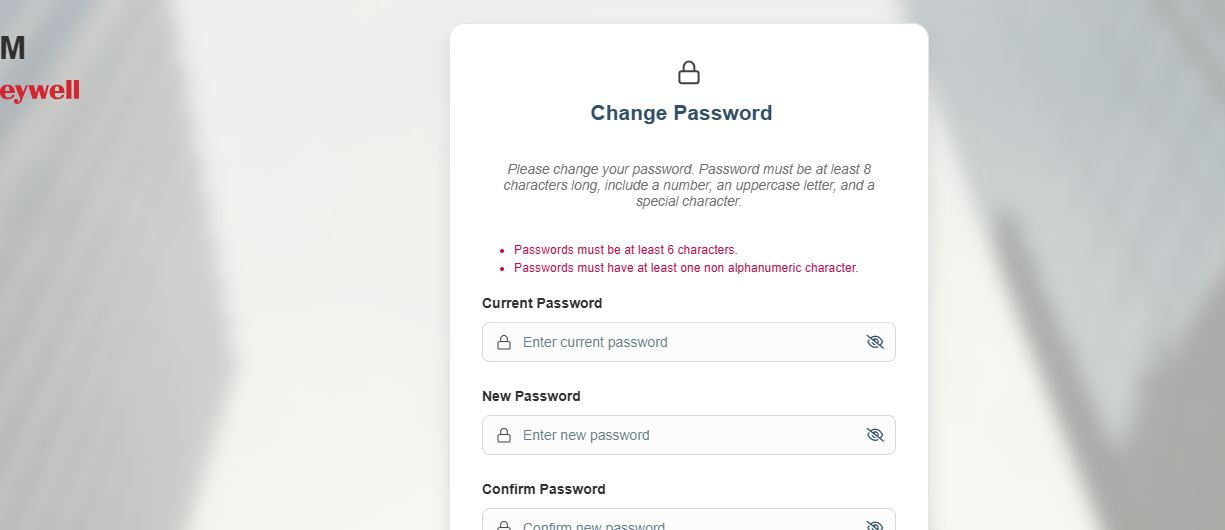Viewport: 1225px width, 530px height.
Task: Click the large "M" title text at top-left
Action: 13,48
